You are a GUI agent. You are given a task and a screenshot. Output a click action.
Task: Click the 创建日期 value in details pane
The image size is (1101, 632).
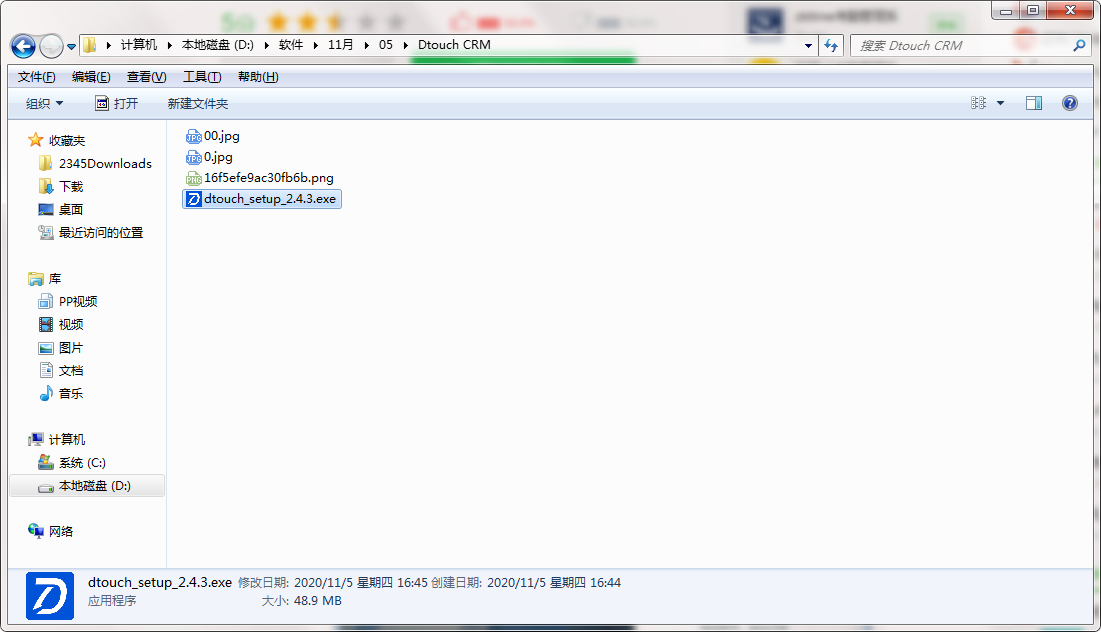pyautogui.click(x=554, y=583)
